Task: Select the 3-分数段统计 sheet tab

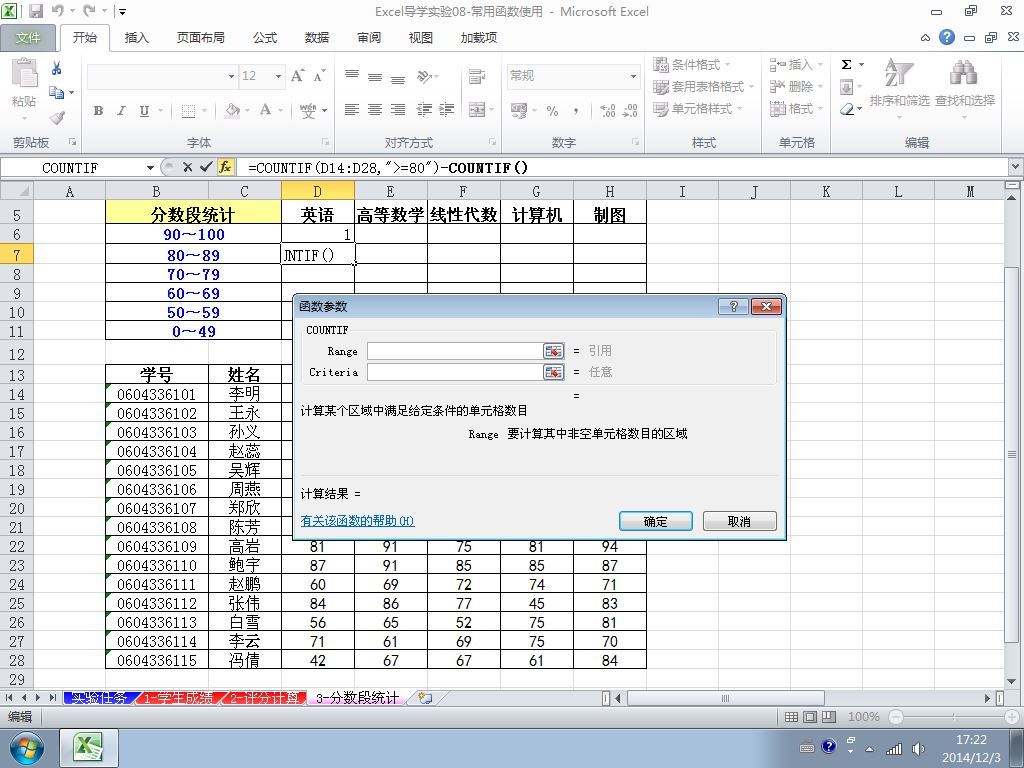Action: coord(357,698)
